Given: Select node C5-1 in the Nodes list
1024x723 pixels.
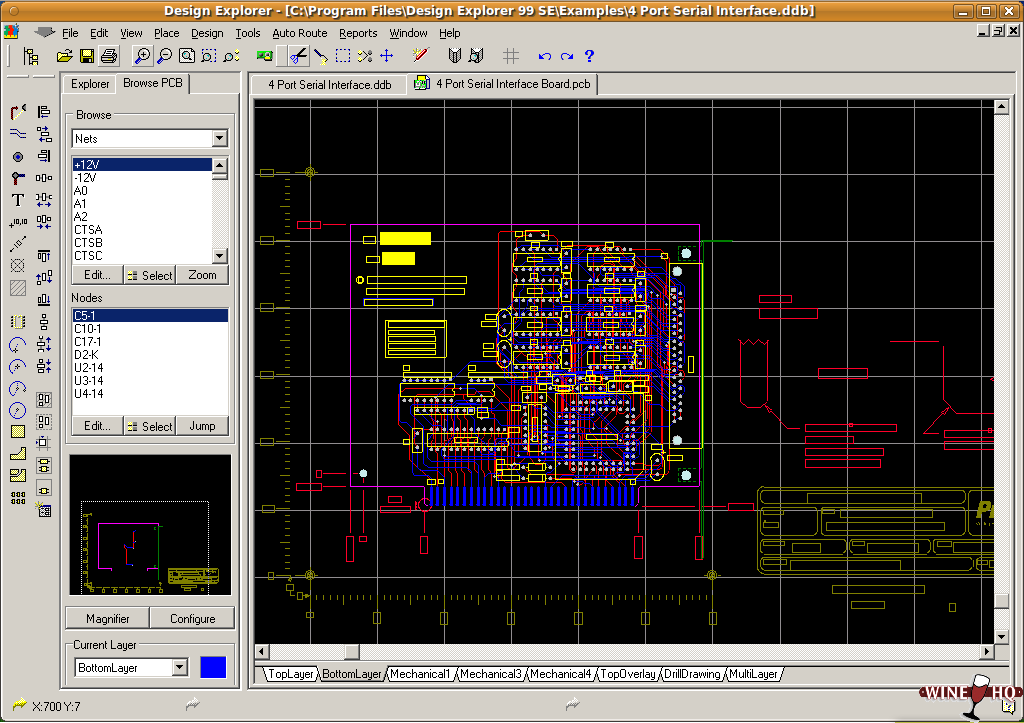Looking at the screenshot, I should [x=110, y=315].
